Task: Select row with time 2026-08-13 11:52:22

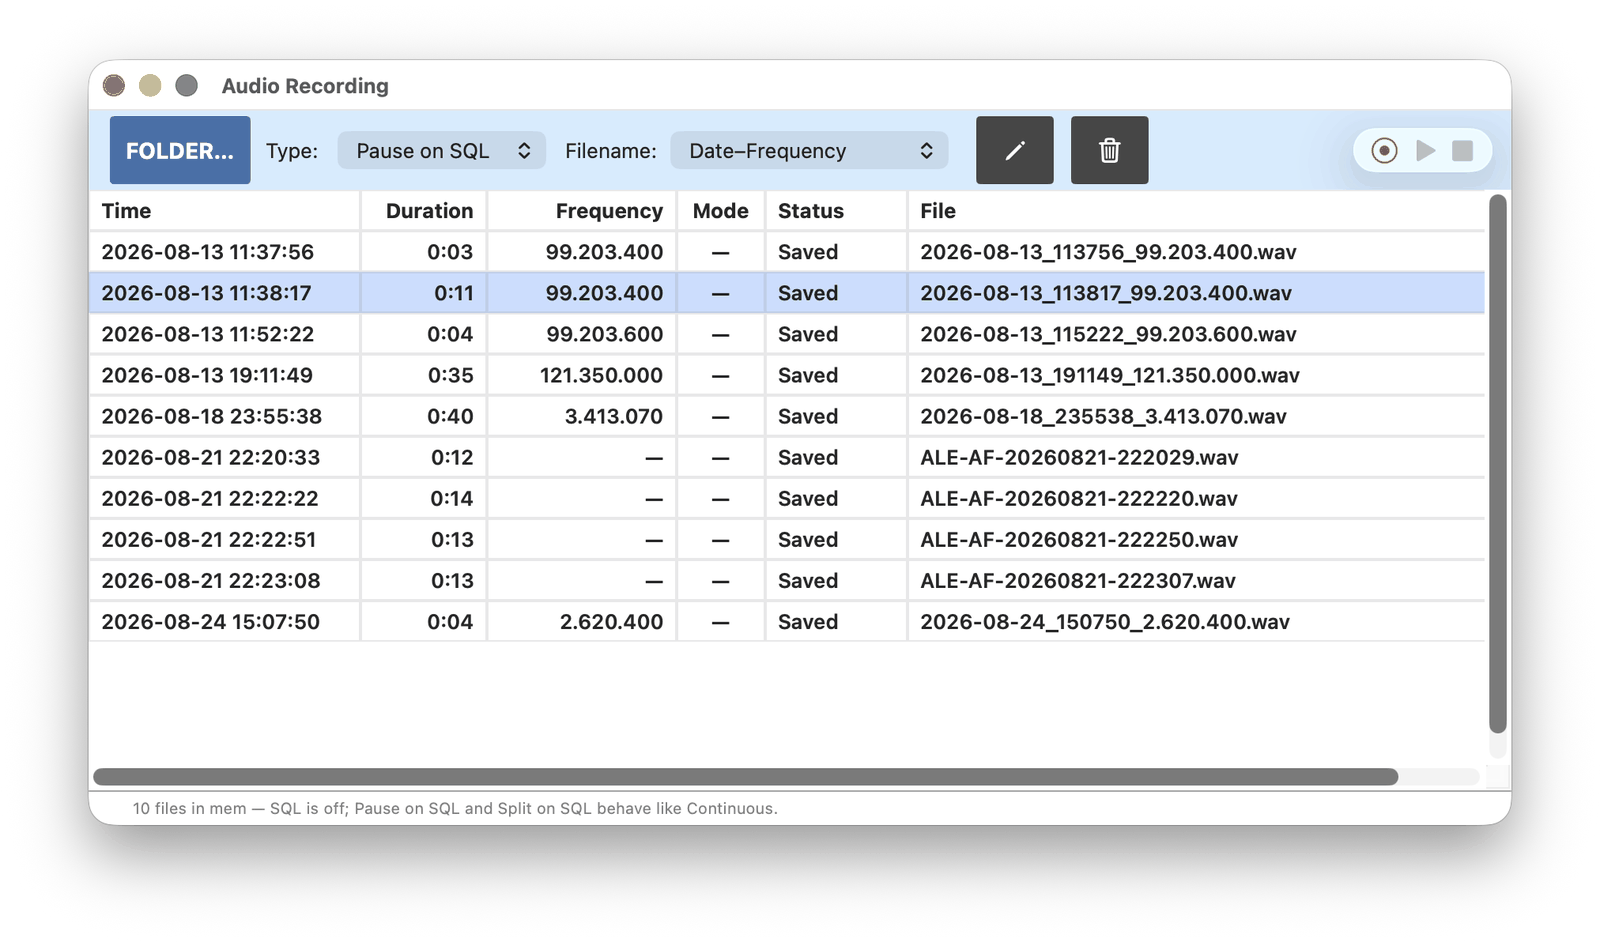Action: coord(787,334)
